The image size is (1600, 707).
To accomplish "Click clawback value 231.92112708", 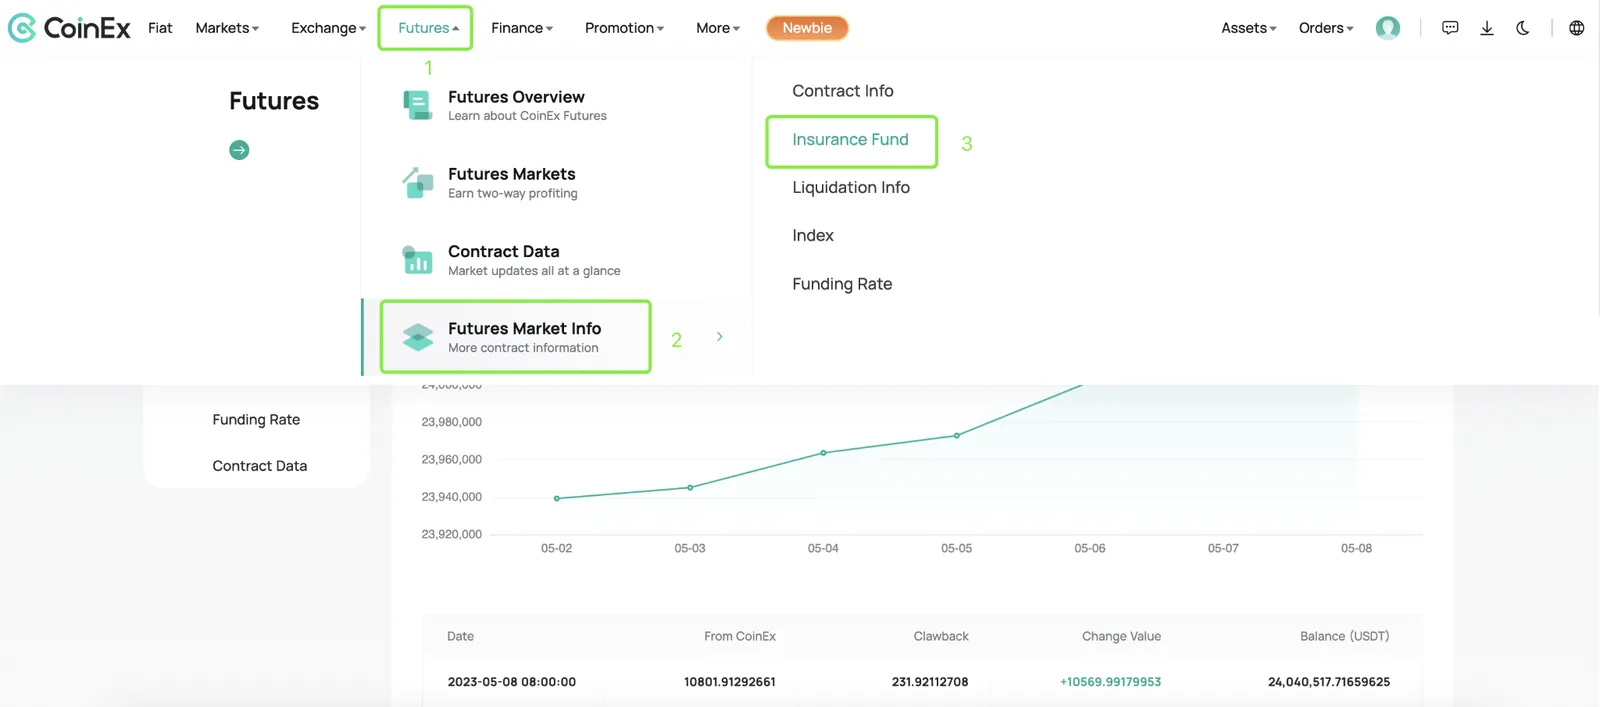I will click(930, 682).
